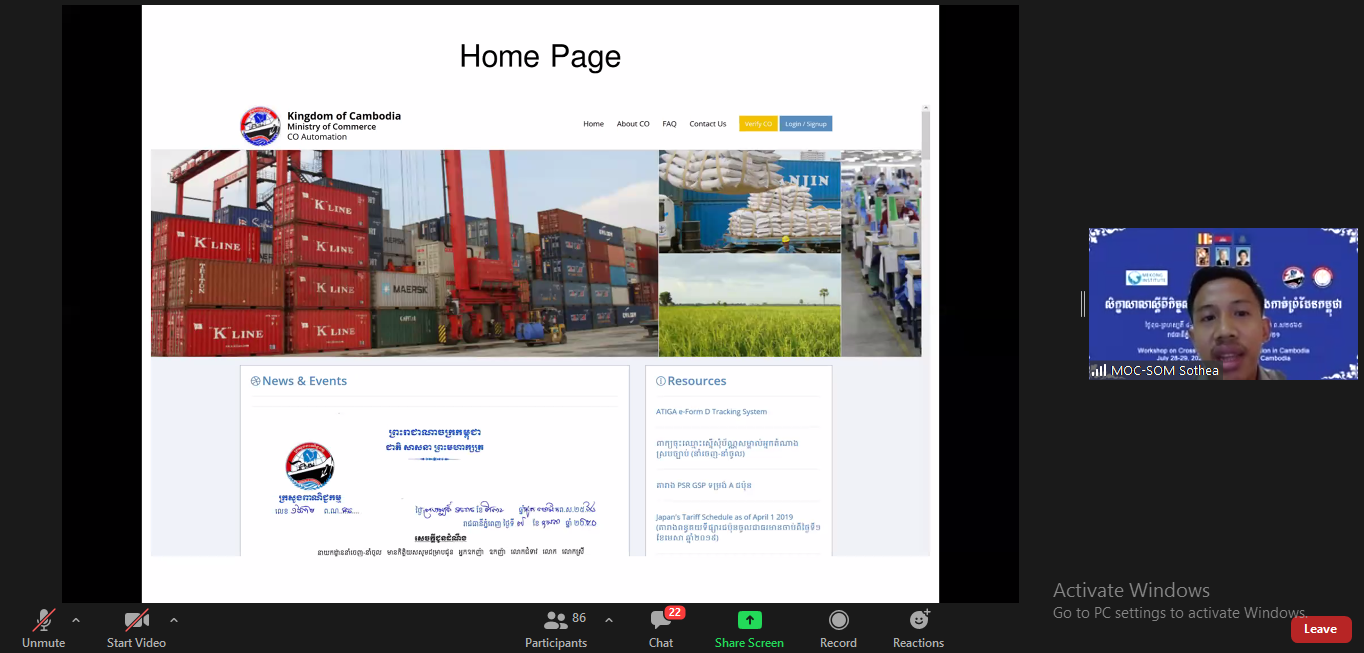Image resolution: width=1364 pixels, height=653 pixels.
Task: Click the ministry seal in News & Events
Action: point(310,466)
